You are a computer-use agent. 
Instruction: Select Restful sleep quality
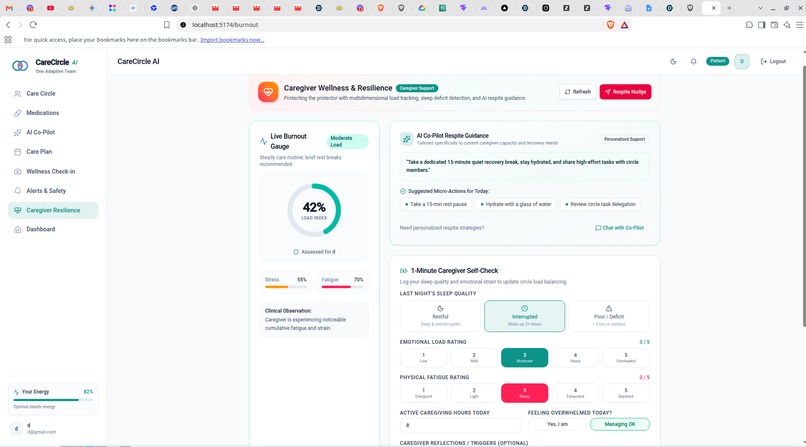tap(440, 316)
